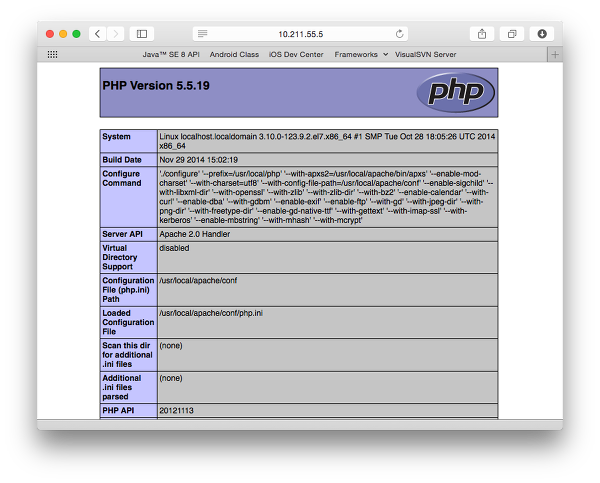Go forward with the Safari forward arrow

pyautogui.click(x=116, y=34)
